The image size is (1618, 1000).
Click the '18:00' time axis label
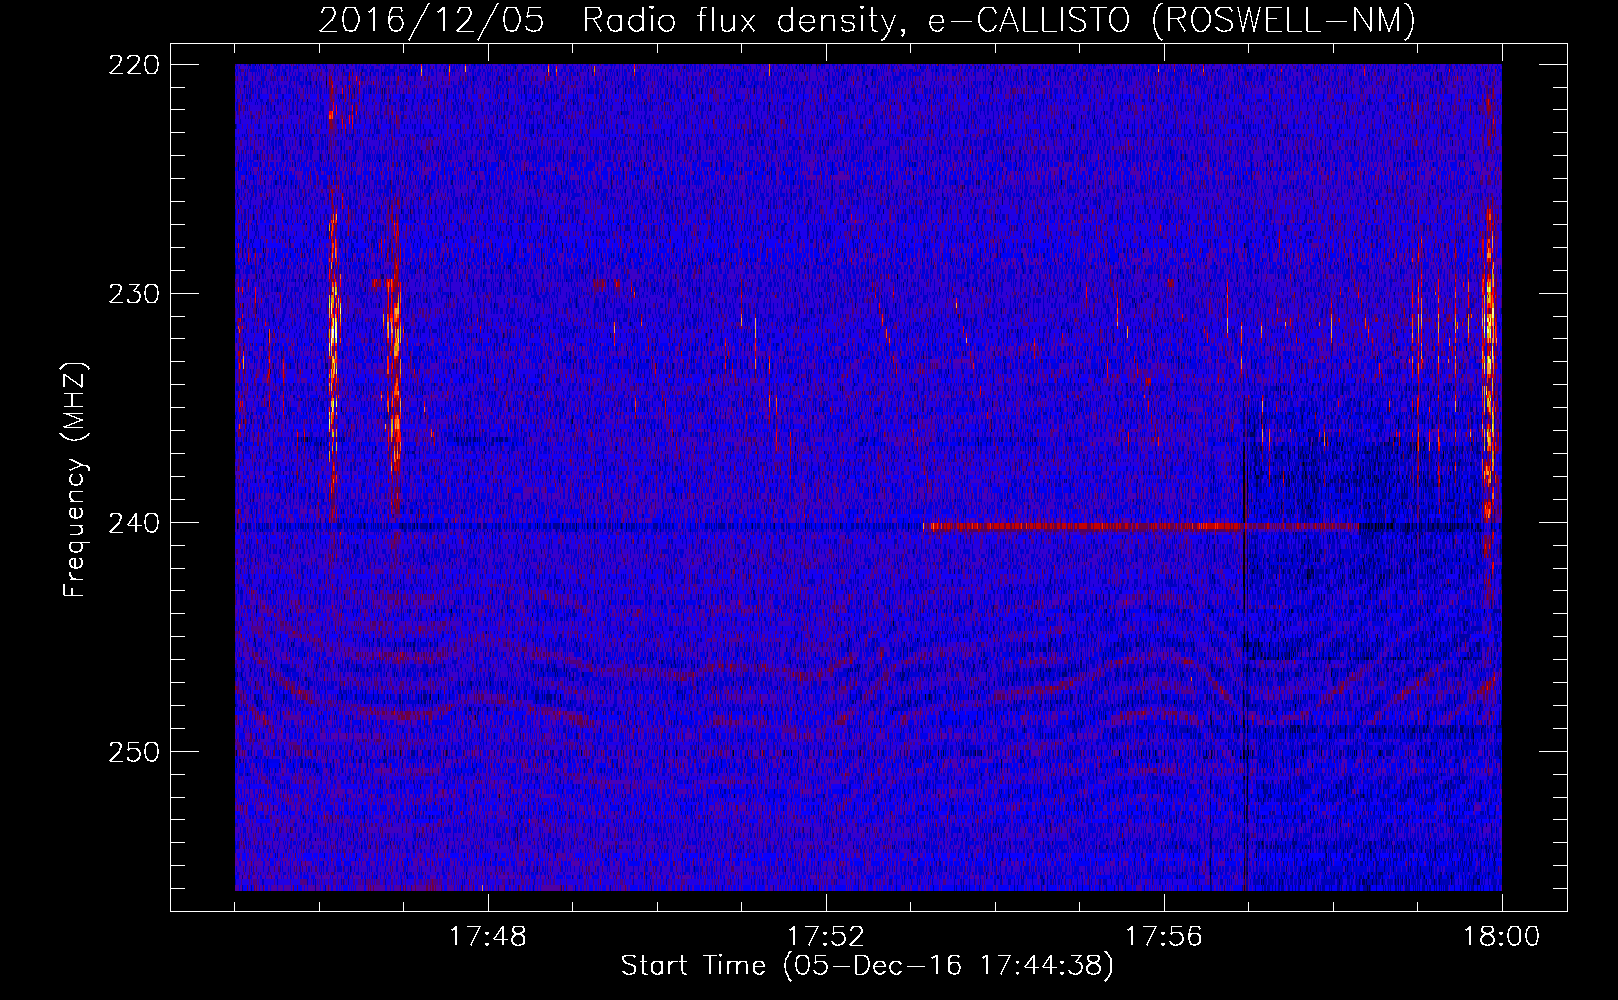pos(1502,937)
